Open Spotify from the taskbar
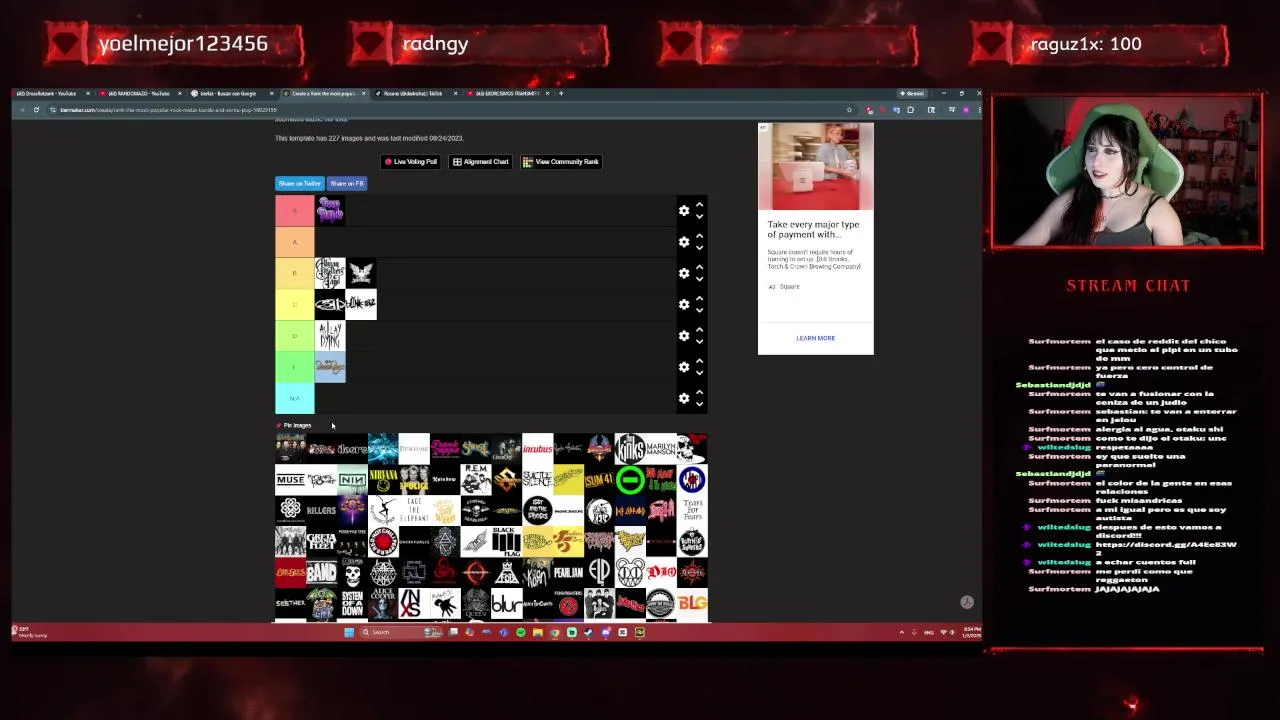1280x720 pixels. pyautogui.click(x=520, y=632)
